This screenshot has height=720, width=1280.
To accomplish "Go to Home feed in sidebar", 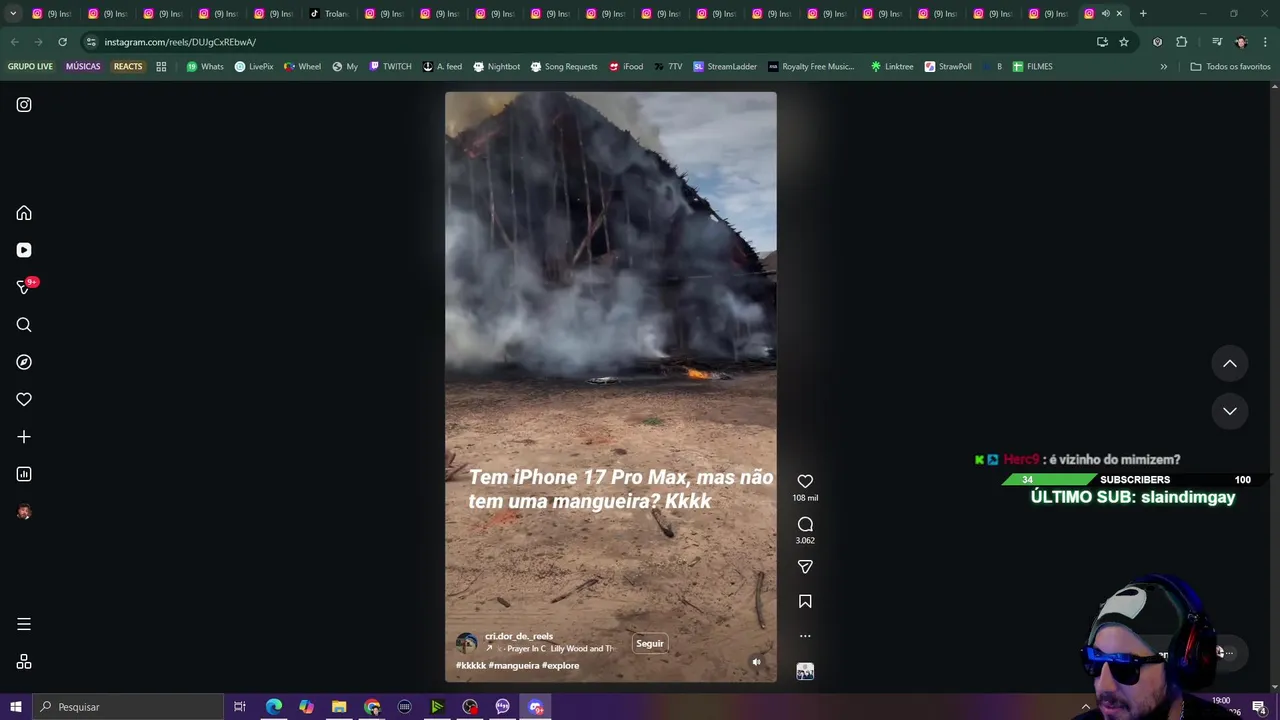I will click(24, 213).
